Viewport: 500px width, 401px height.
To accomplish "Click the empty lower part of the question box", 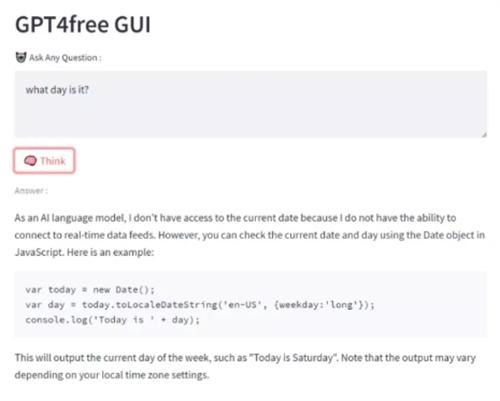I will [251, 118].
